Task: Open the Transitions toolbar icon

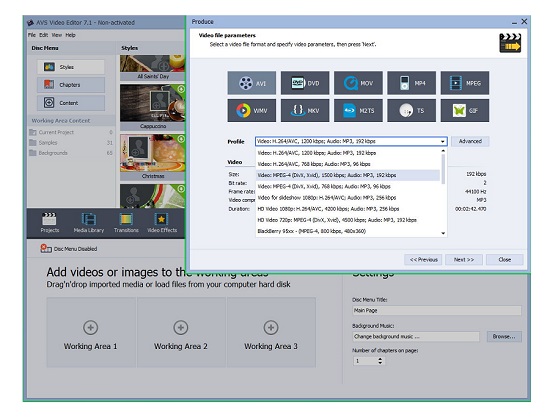Action: (126, 223)
